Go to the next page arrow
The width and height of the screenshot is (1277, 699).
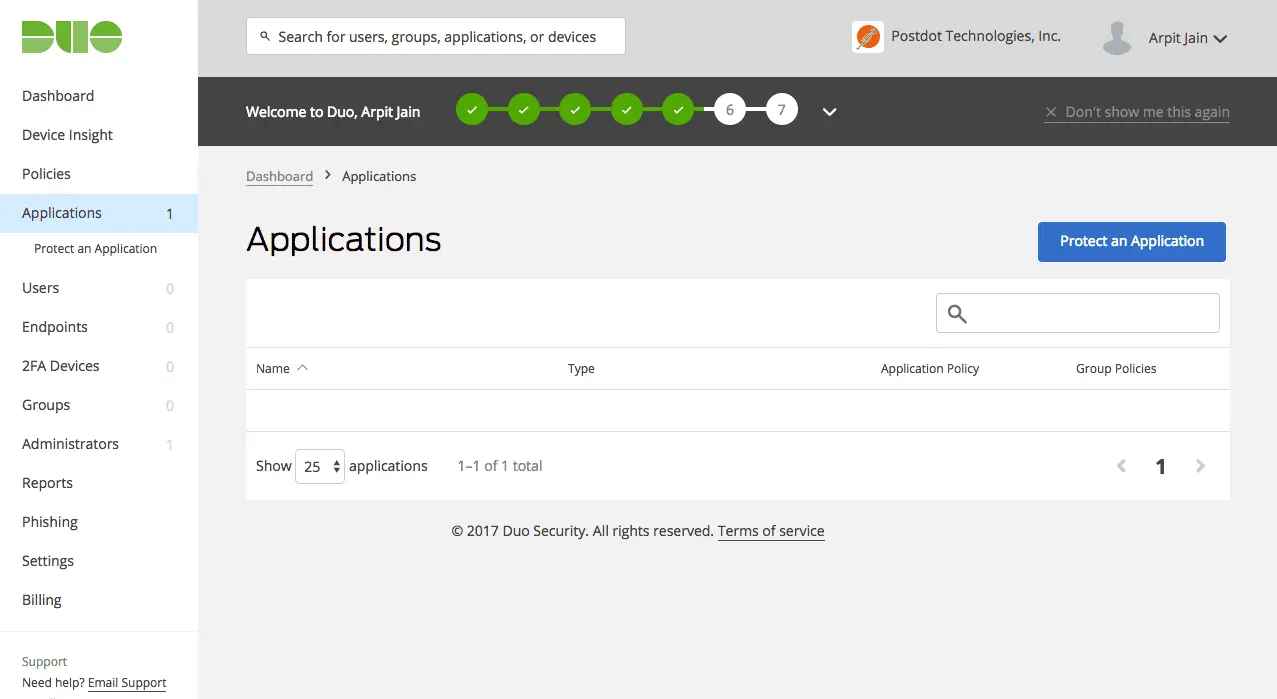coord(1201,466)
